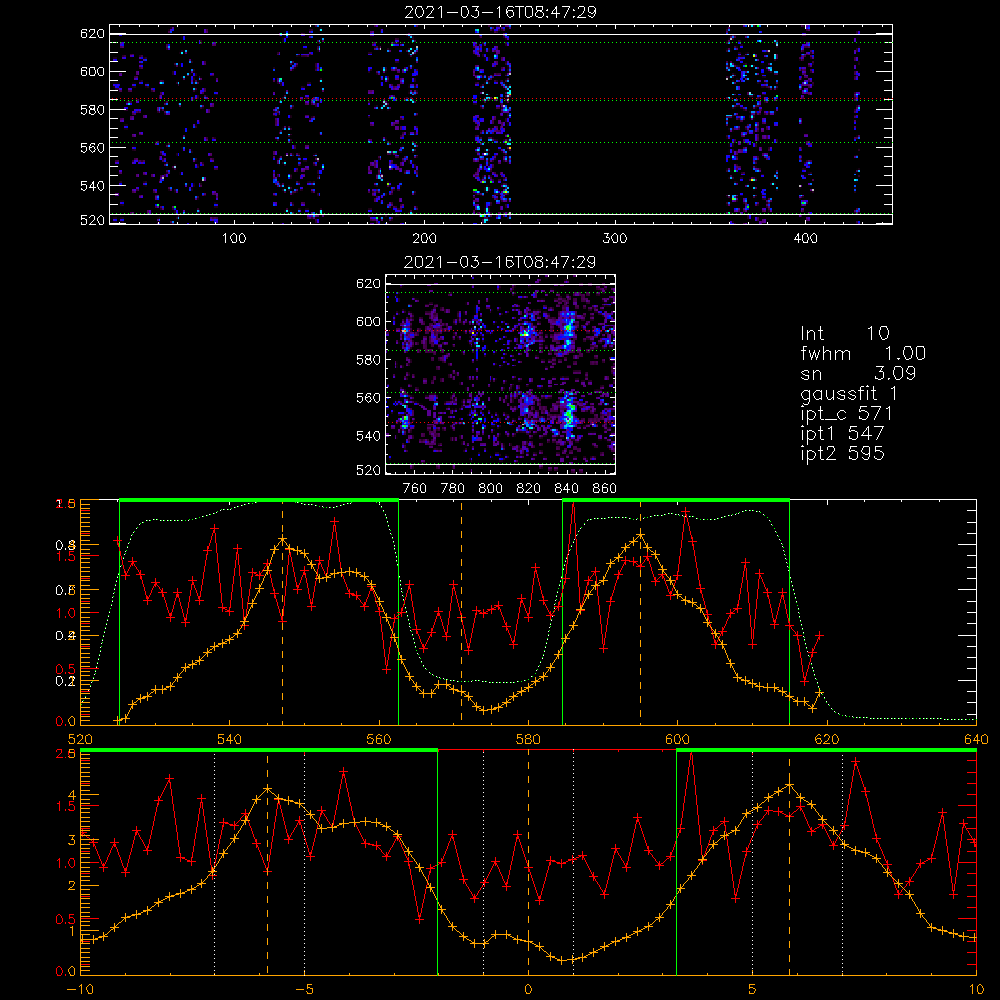Click x-axis label 780 on middle image plot
Screen dimensions: 1000x1000
click(453, 489)
